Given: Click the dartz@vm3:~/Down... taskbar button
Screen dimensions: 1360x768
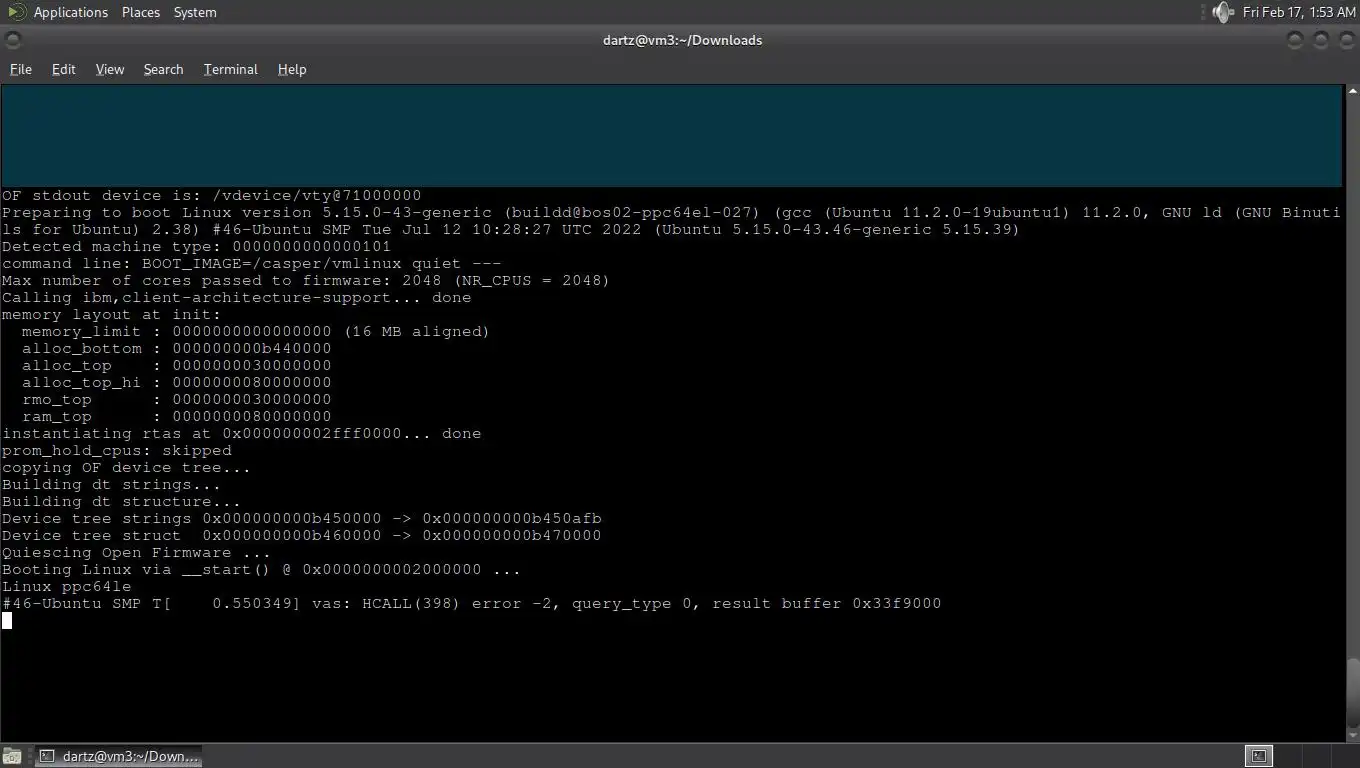Looking at the screenshot, I should coord(119,756).
